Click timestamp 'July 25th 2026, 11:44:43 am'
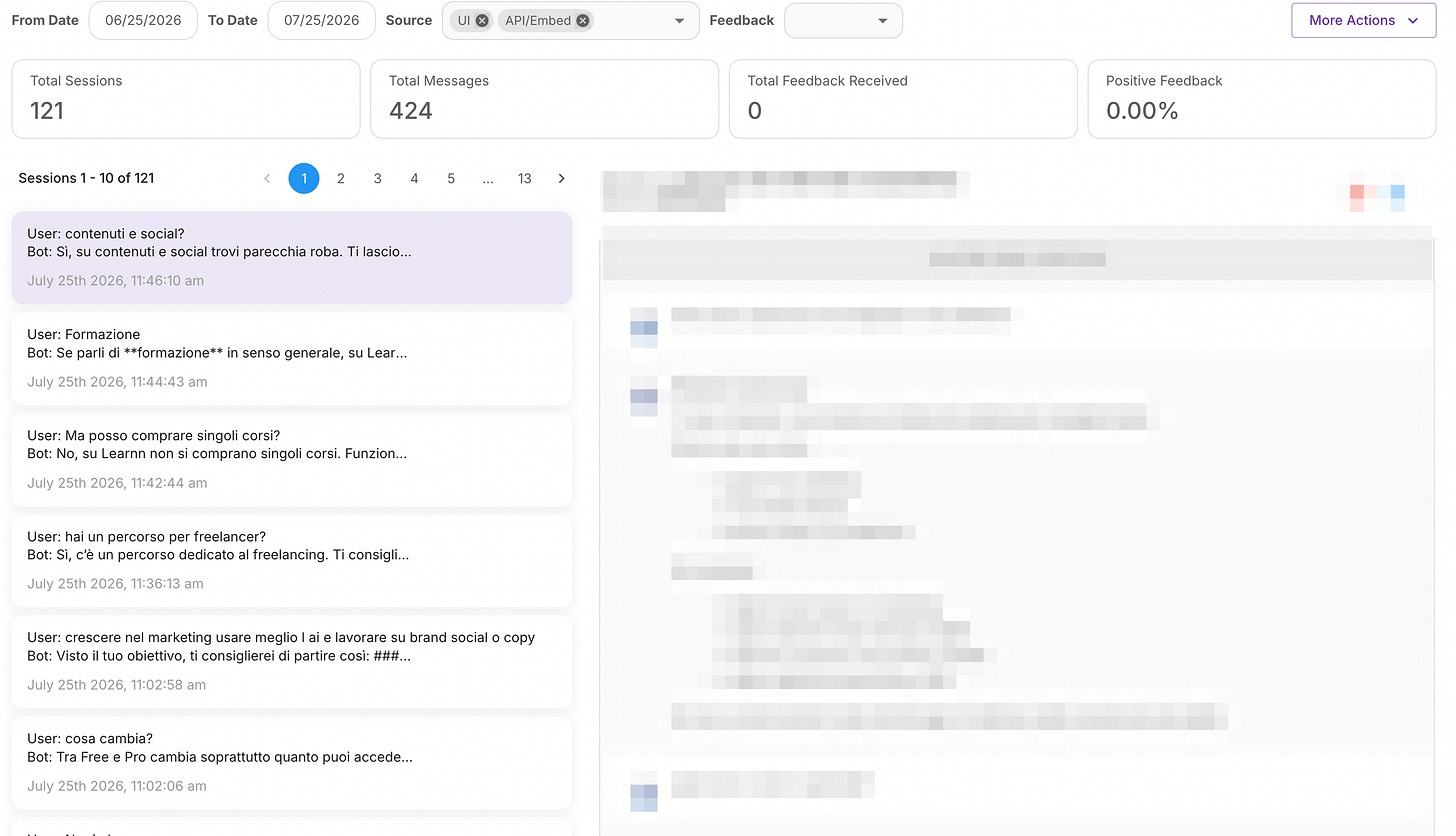1456x836 pixels. [117, 382]
